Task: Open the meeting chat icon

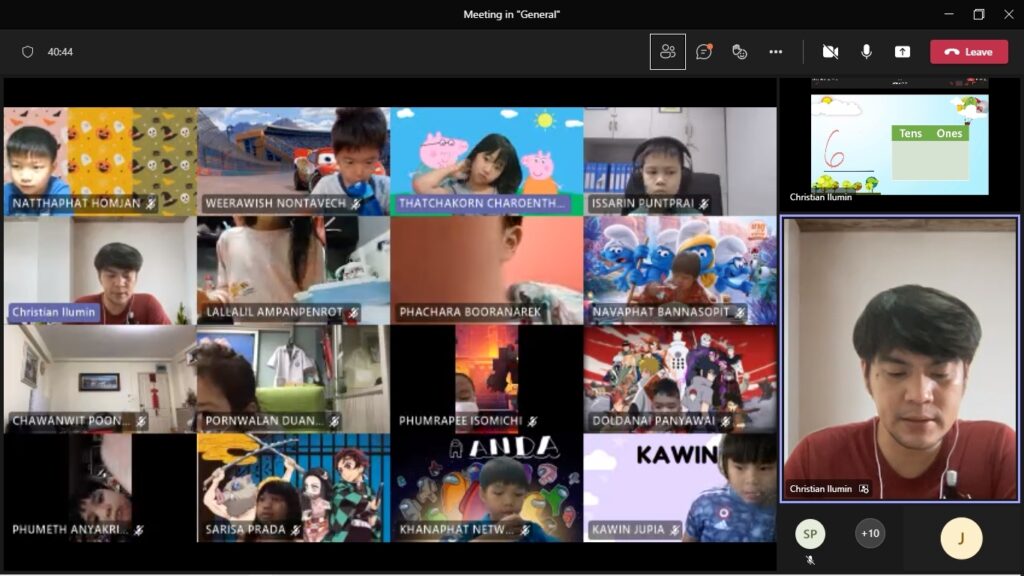Action: (x=704, y=52)
